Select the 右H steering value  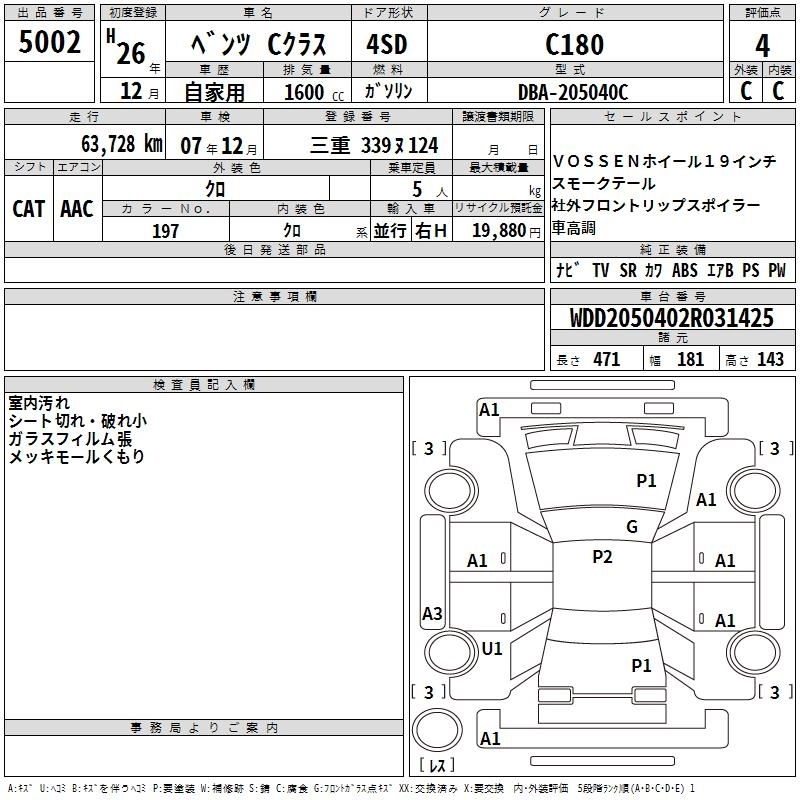tap(431, 231)
